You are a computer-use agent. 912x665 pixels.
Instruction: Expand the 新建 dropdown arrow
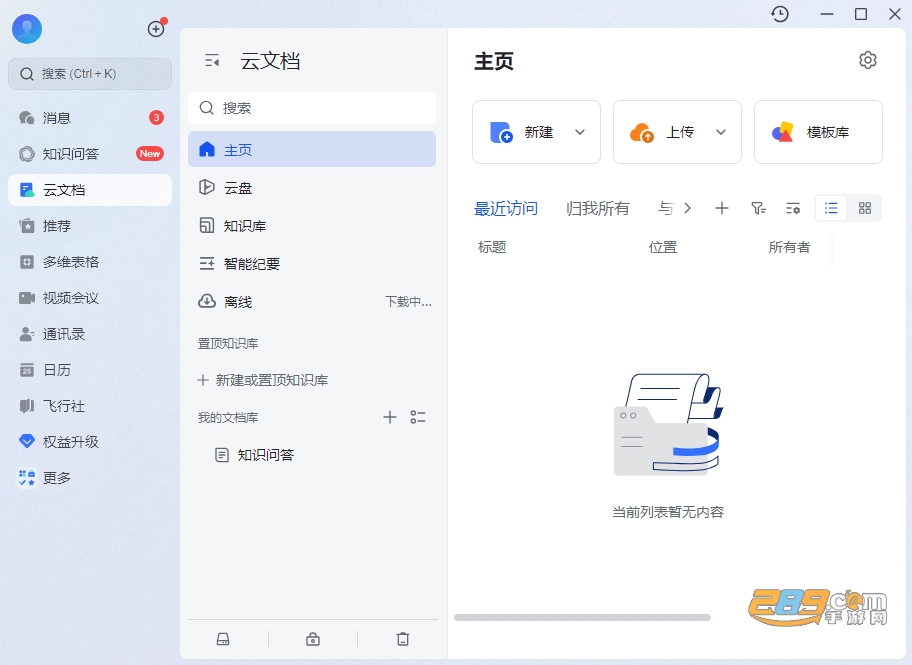[580, 132]
